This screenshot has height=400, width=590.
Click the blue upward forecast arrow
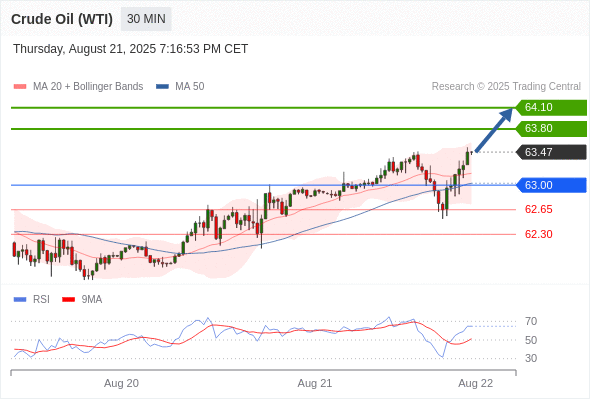[x=494, y=130]
